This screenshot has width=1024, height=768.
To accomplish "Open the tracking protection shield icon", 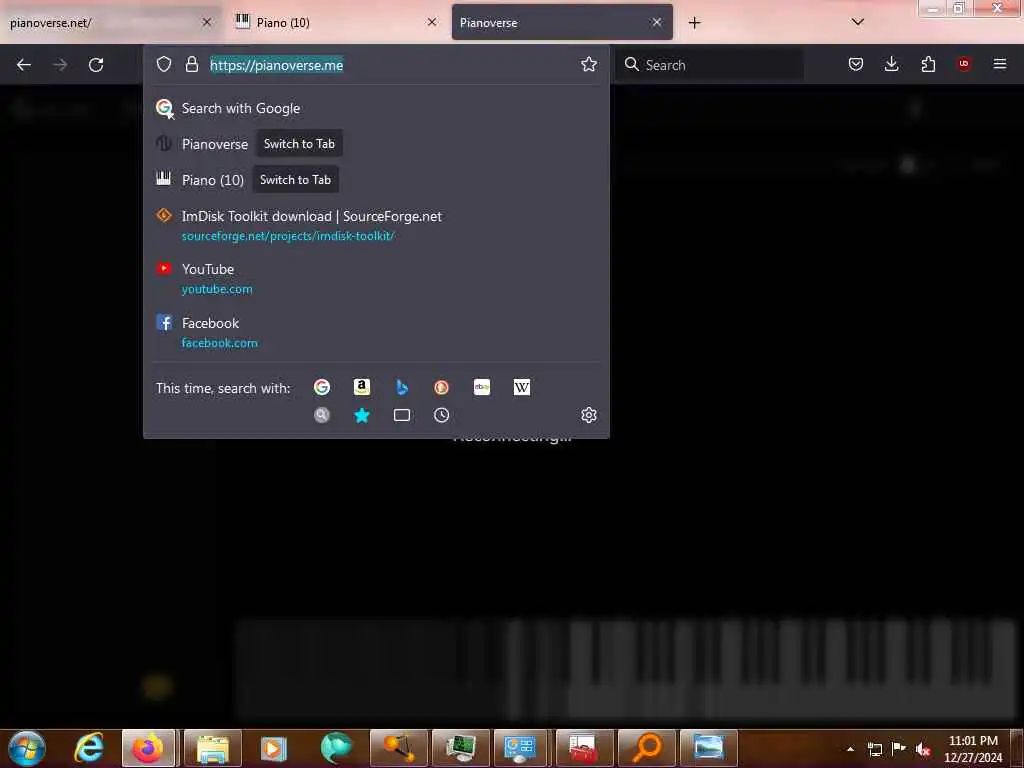I will pyautogui.click(x=164, y=64).
